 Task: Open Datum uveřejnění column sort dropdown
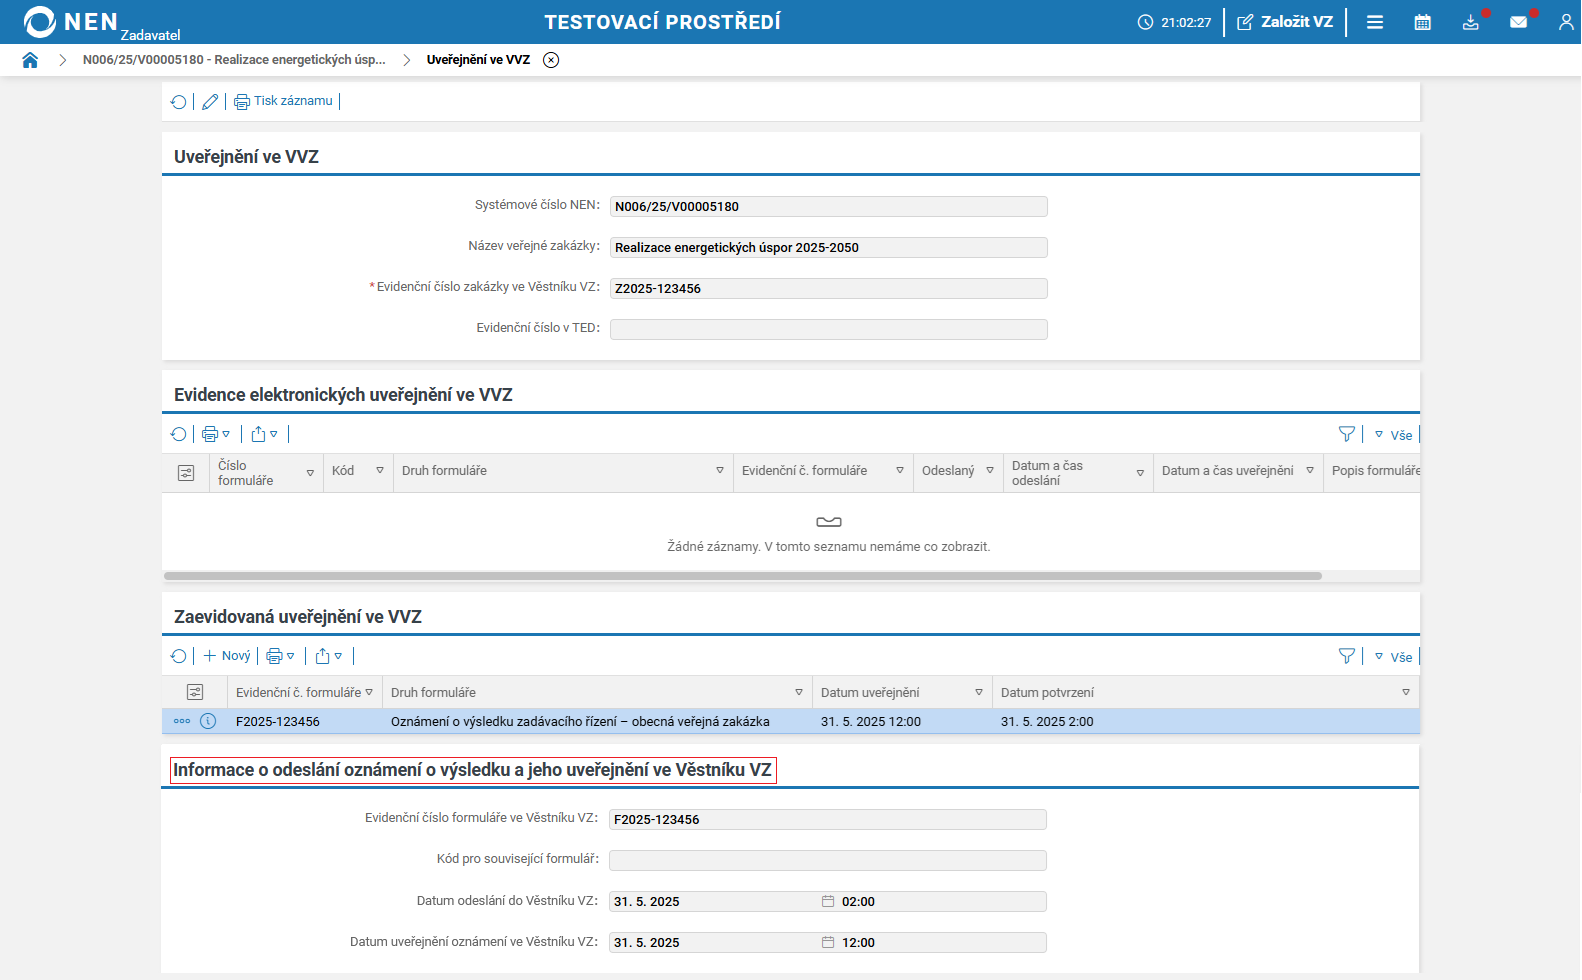[x=978, y=692]
